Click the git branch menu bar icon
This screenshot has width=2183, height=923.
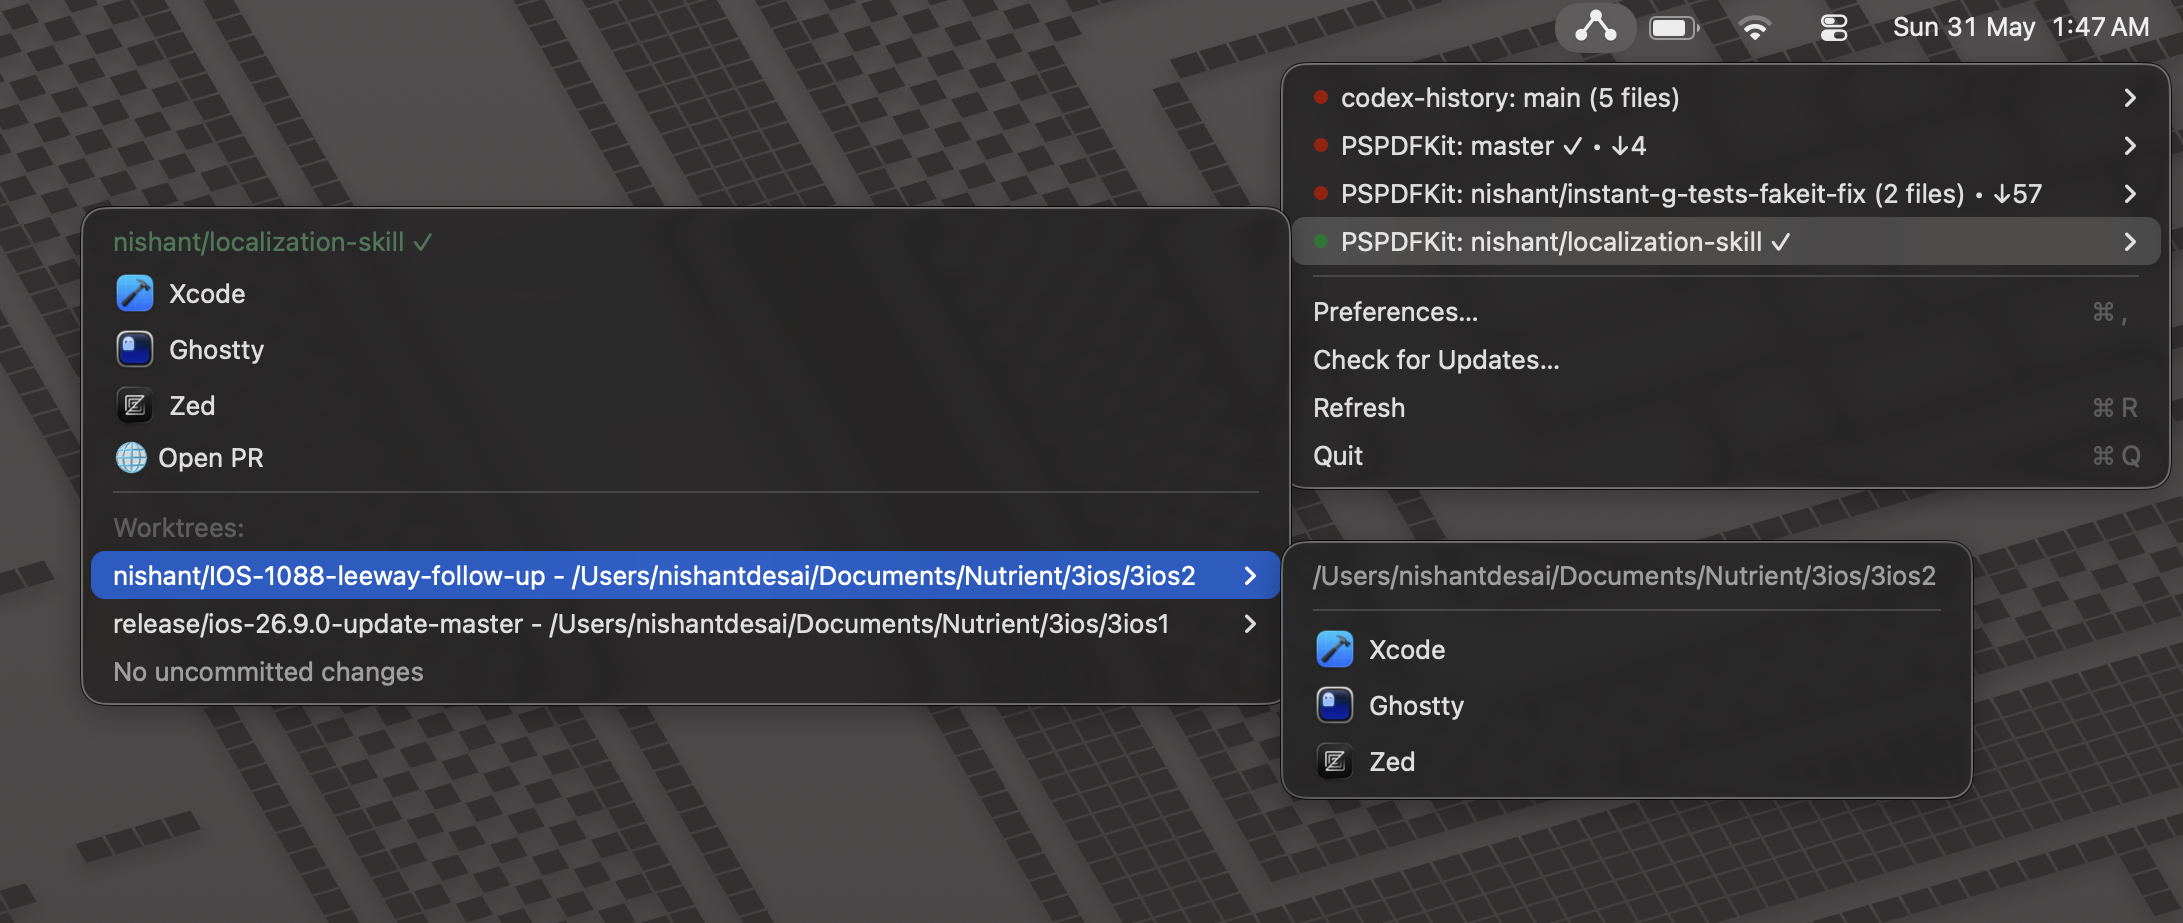(1595, 27)
